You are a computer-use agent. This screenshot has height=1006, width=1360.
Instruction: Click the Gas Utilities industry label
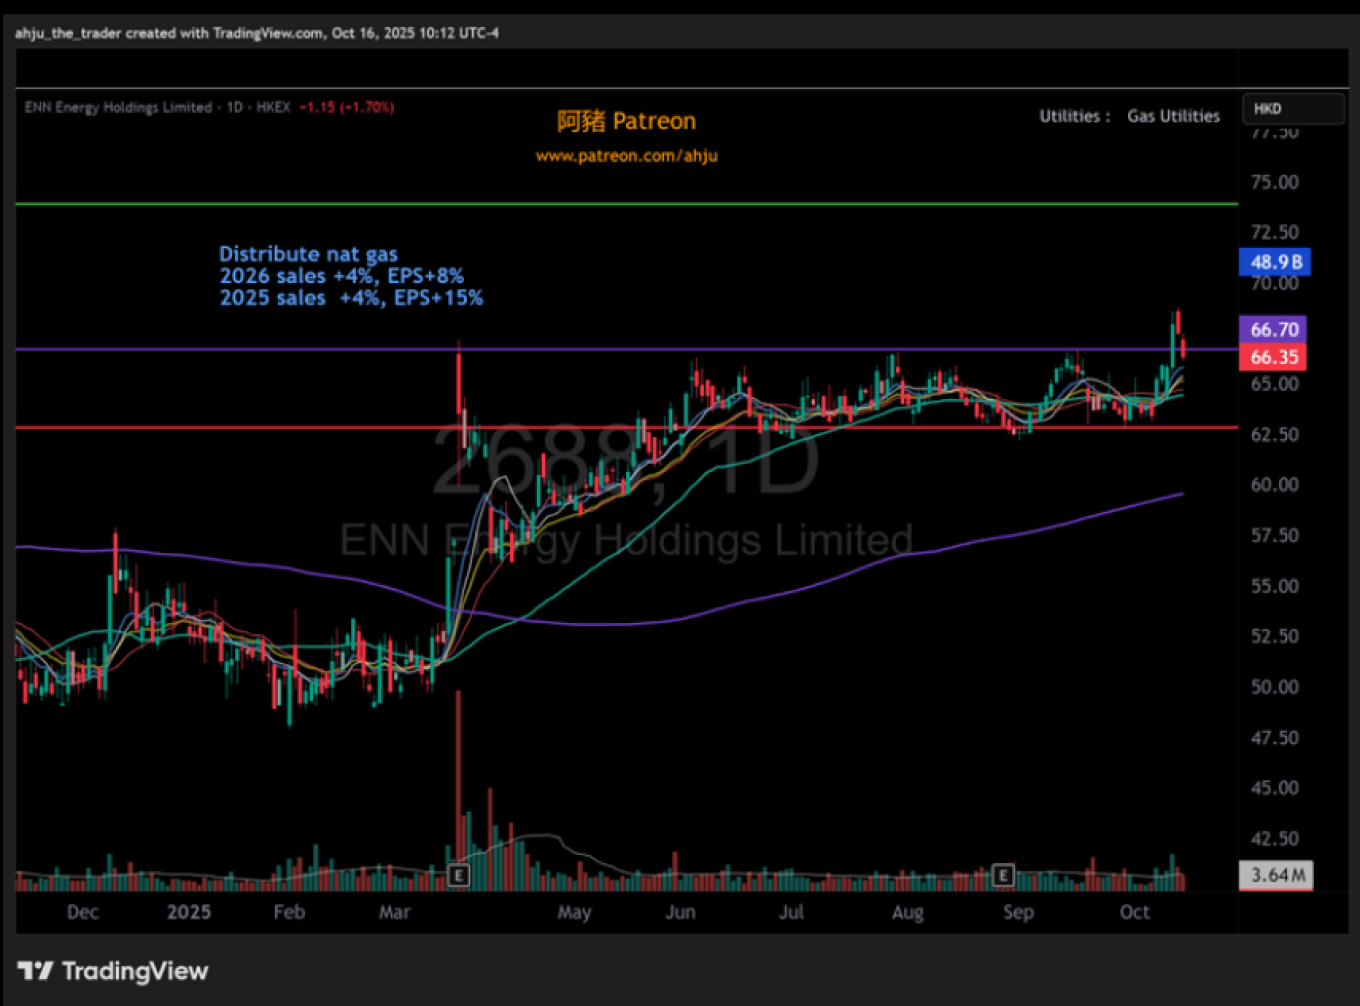pyautogui.click(x=1173, y=116)
